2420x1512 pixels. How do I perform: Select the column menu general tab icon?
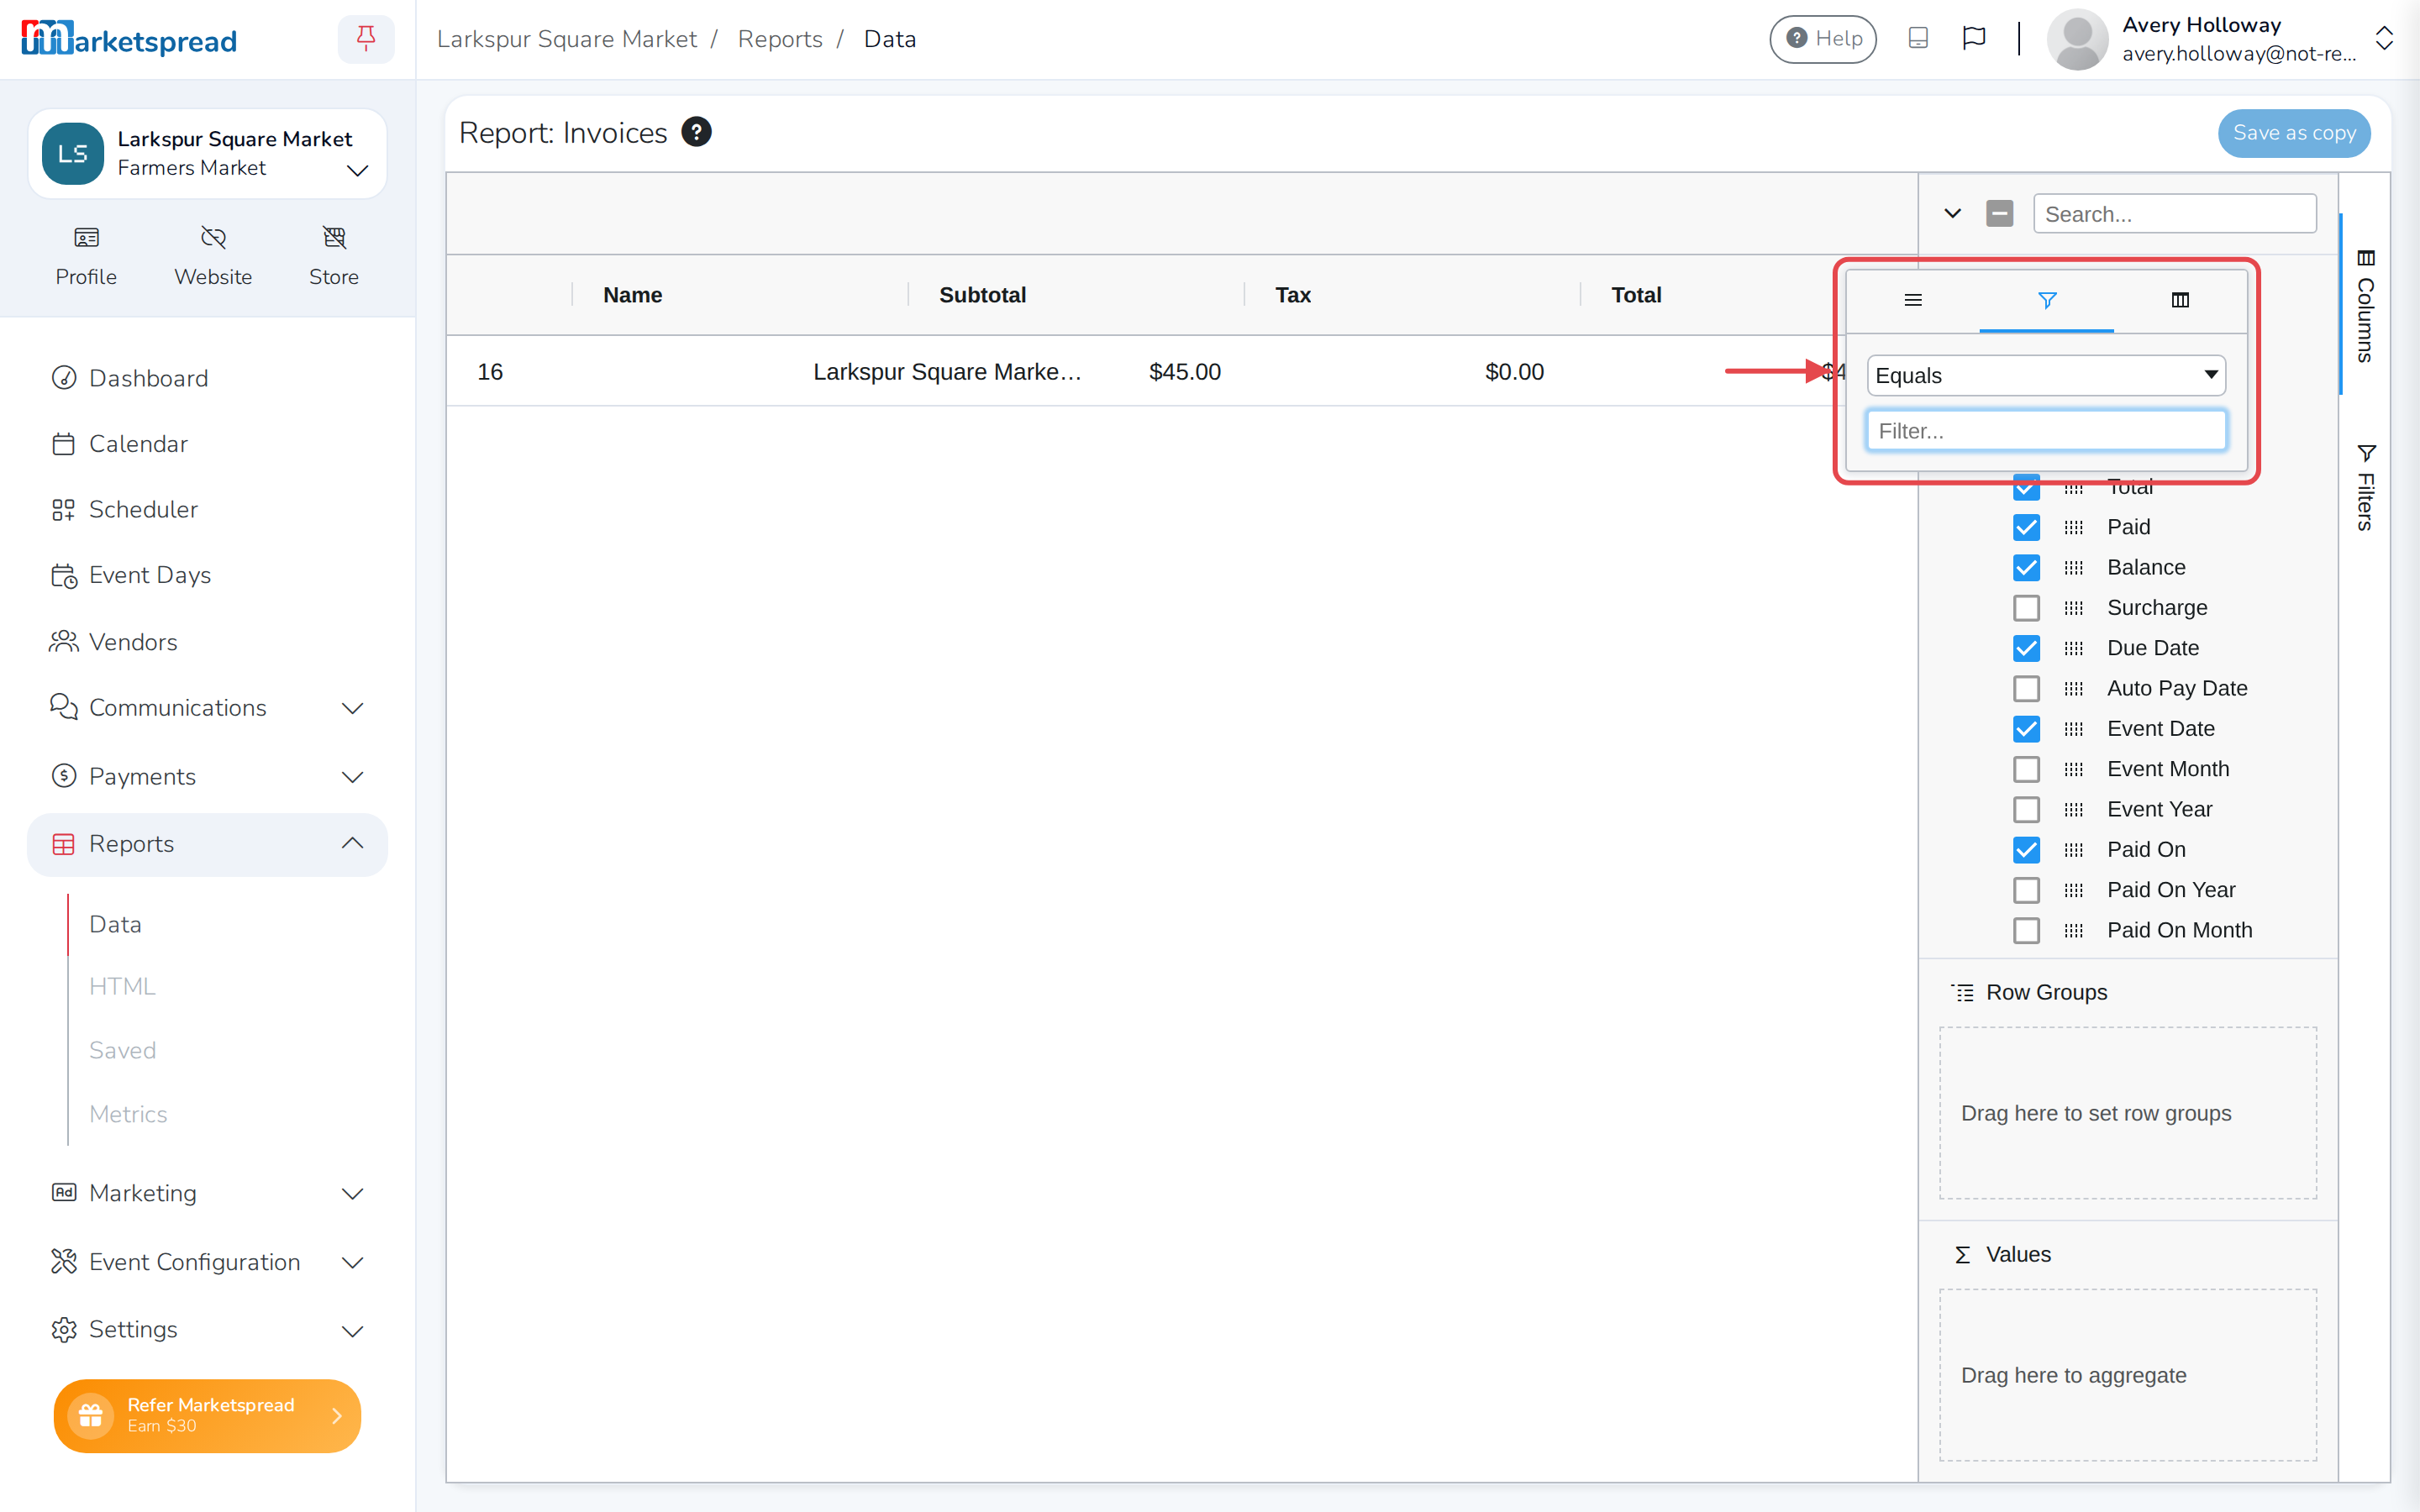pyautogui.click(x=1913, y=300)
